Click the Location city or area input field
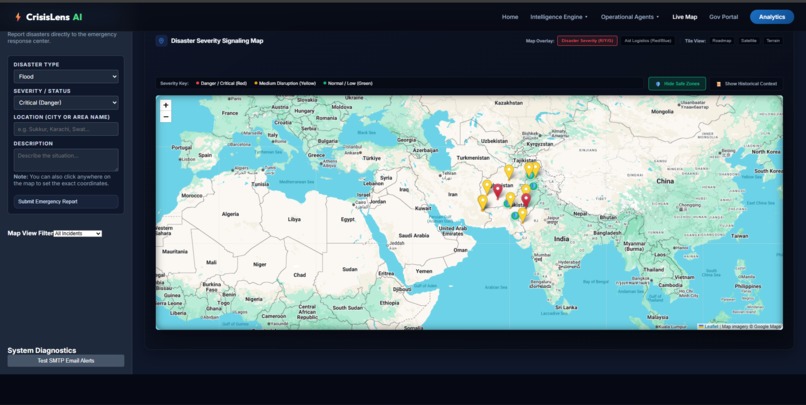 pos(66,129)
